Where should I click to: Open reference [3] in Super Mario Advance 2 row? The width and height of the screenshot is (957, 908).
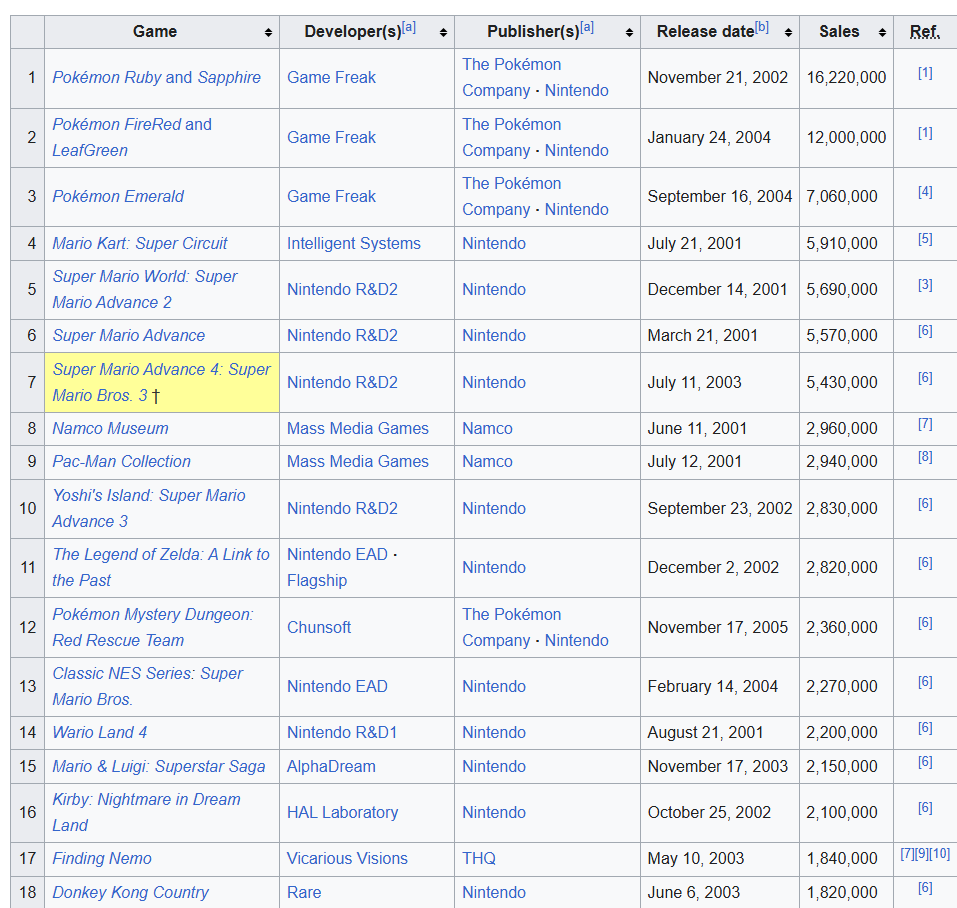[x=925, y=285]
